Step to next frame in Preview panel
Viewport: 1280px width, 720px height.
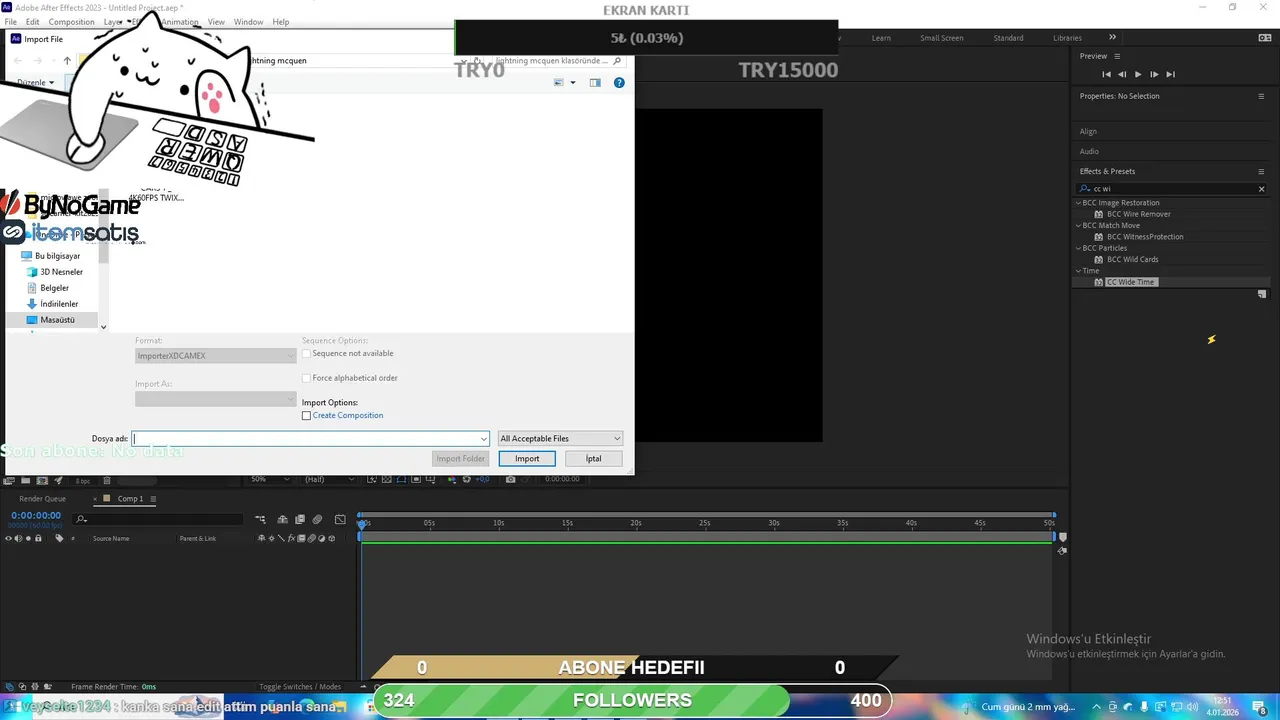tap(1154, 74)
